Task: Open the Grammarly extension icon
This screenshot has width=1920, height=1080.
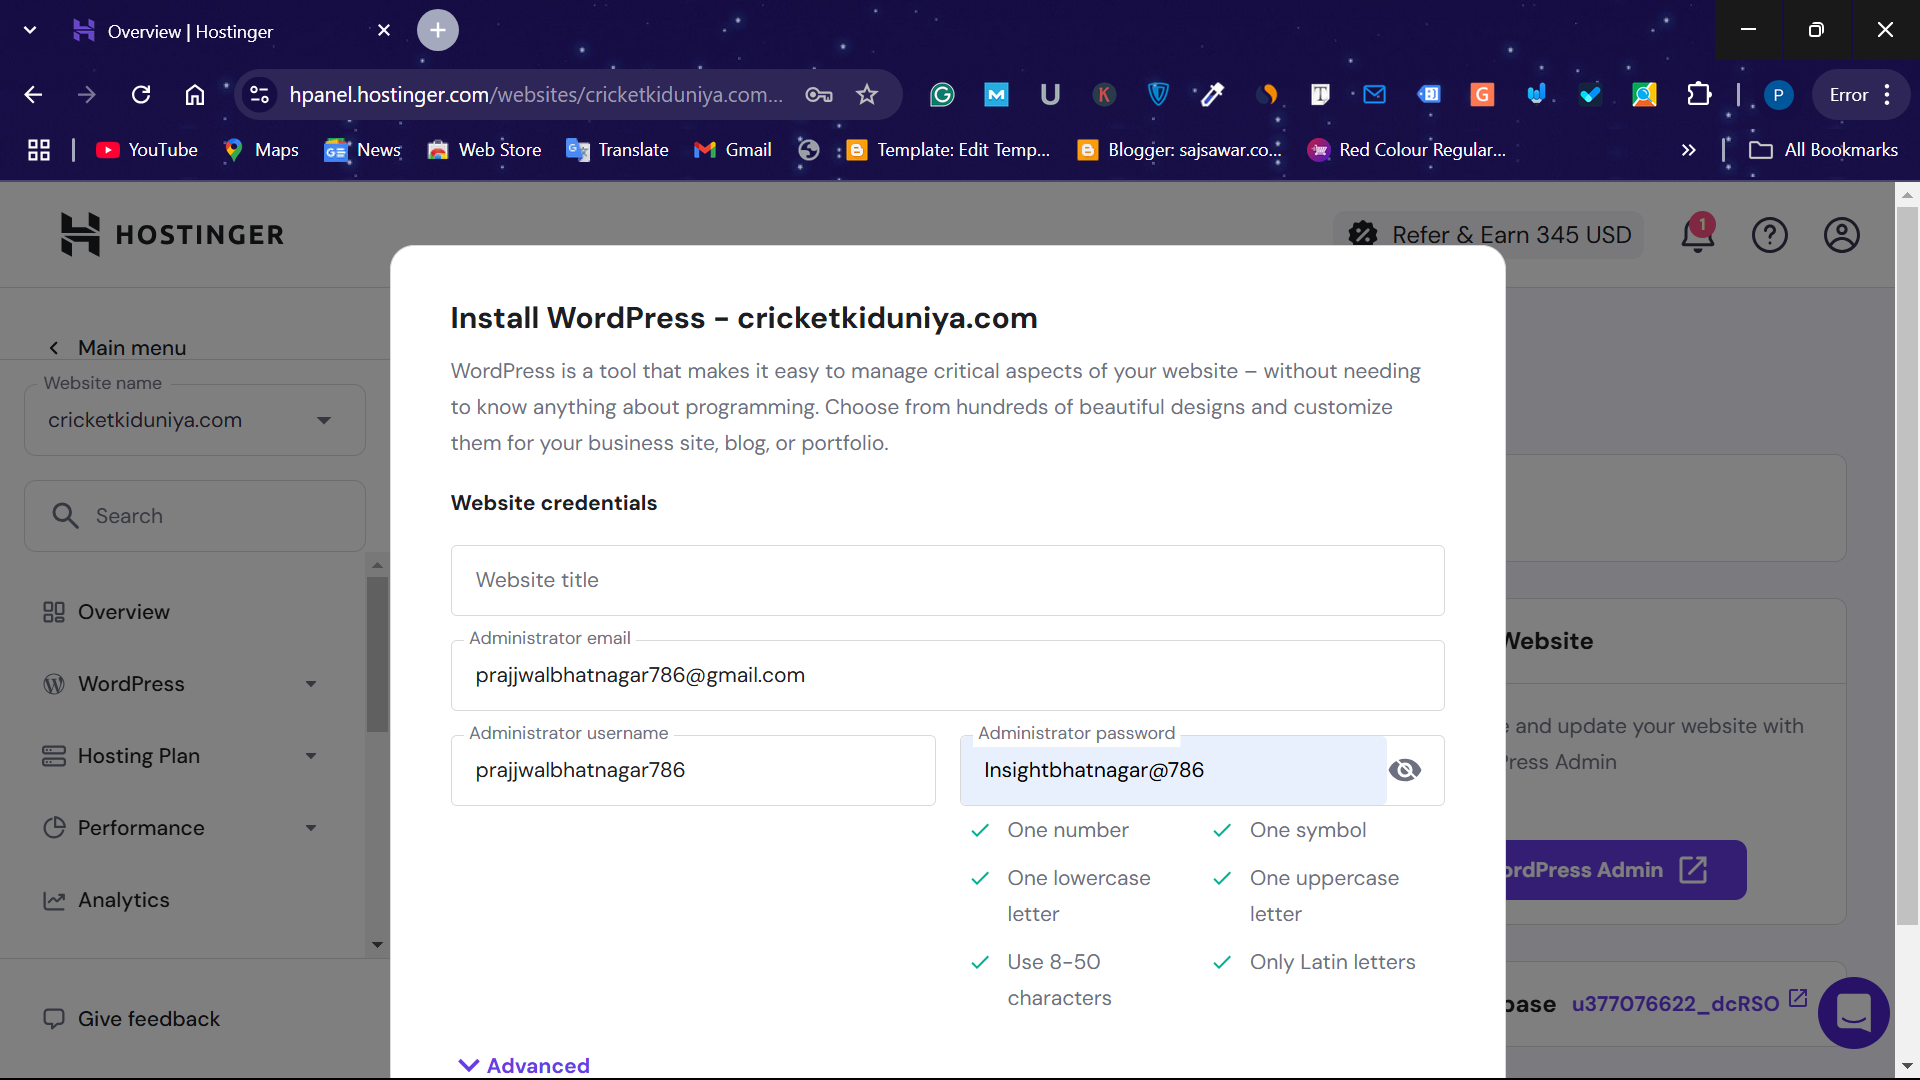Action: pyautogui.click(x=942, y=95)
